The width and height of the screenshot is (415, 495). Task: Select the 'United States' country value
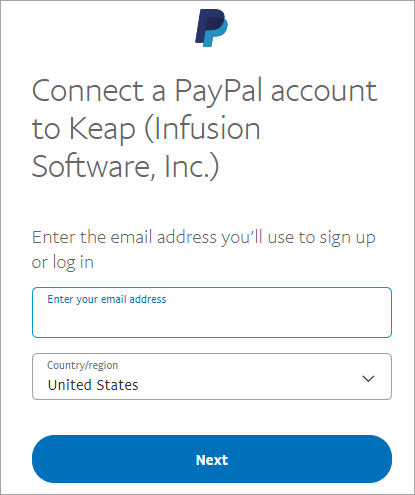click(93, 385)
